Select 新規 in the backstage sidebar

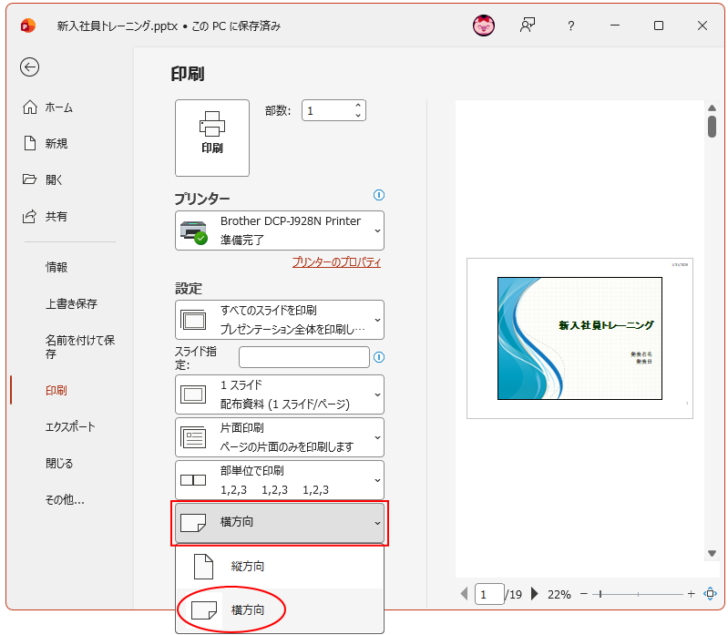(x=46, y=143)
